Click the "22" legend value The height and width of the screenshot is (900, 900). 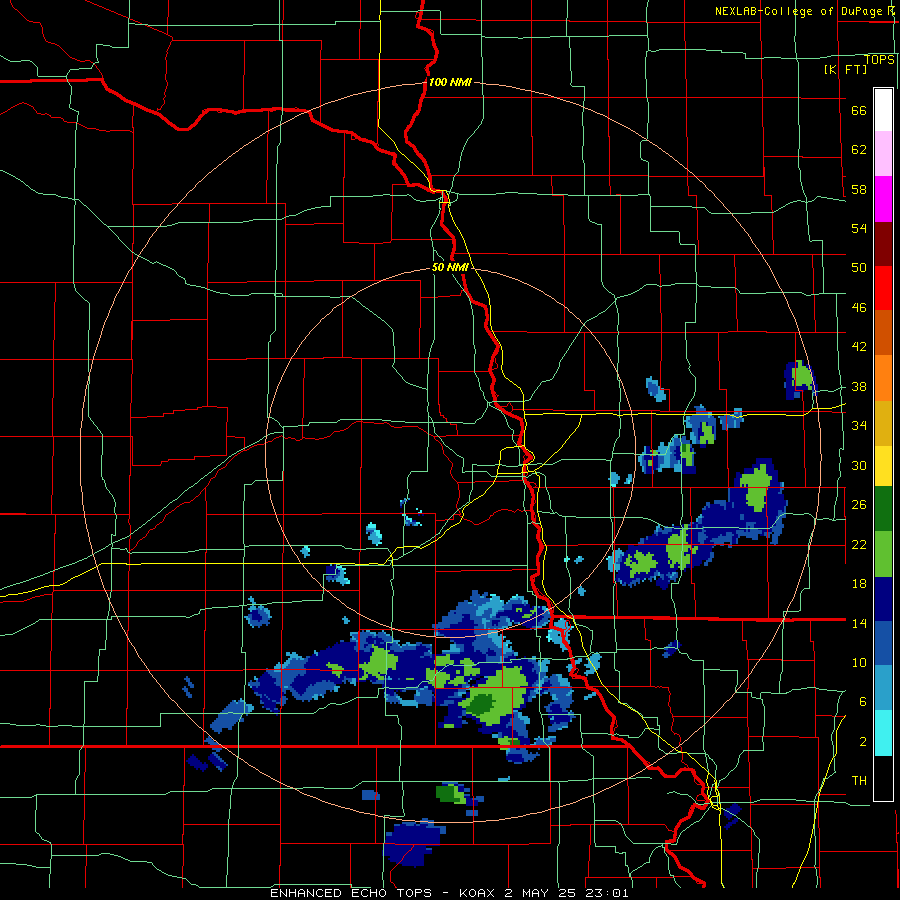[859, 545]
